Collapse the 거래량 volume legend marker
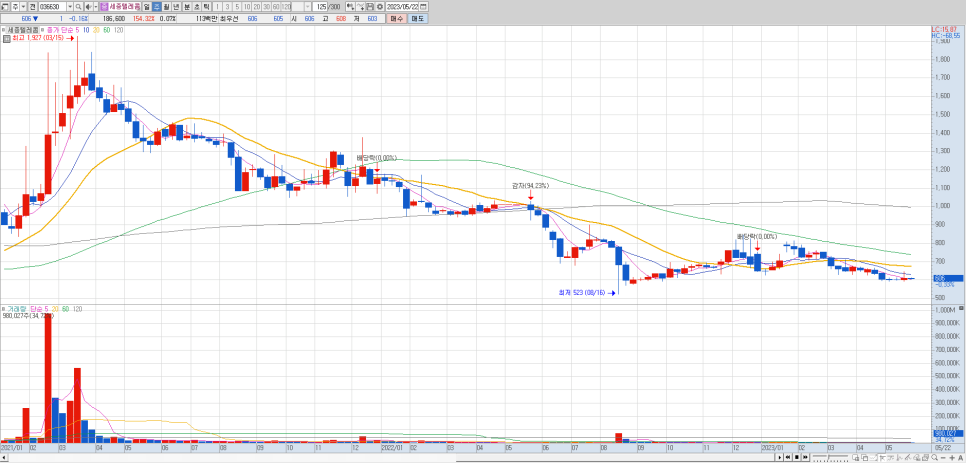Viewport: 966px width, 463px height. 3,308
